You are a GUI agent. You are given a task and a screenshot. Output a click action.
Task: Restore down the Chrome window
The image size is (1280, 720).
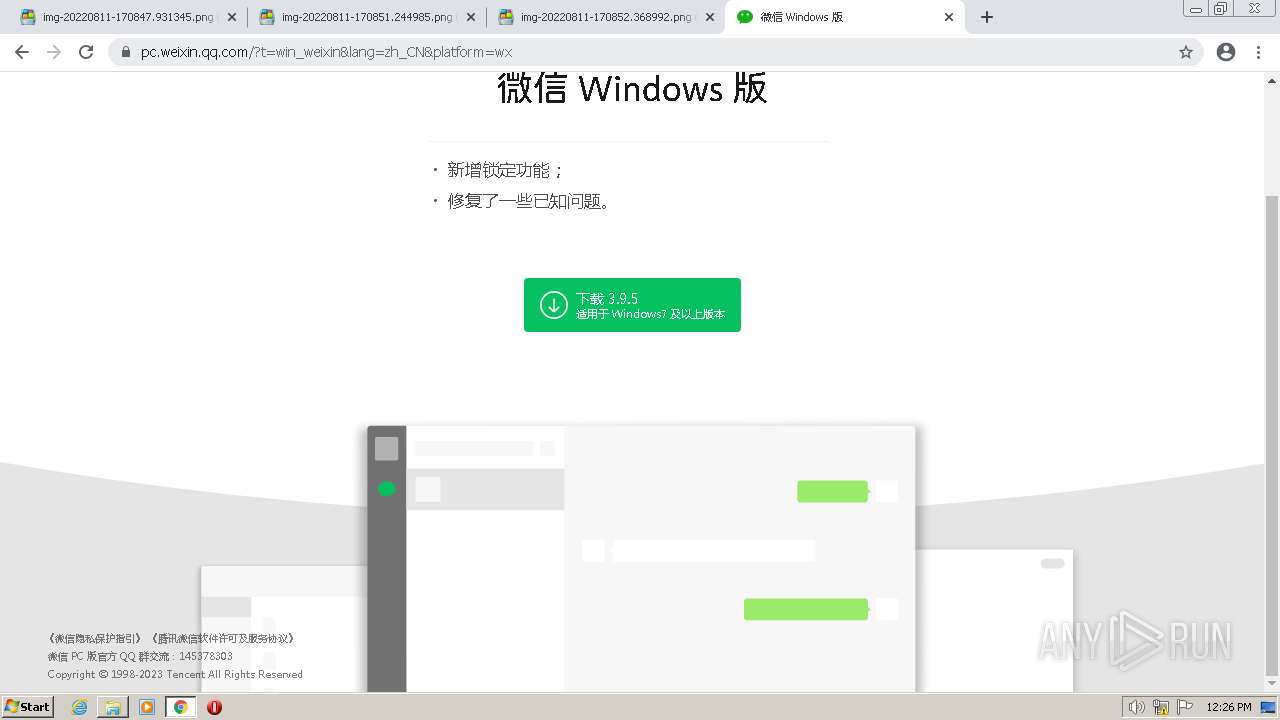tap(1221, 9)
